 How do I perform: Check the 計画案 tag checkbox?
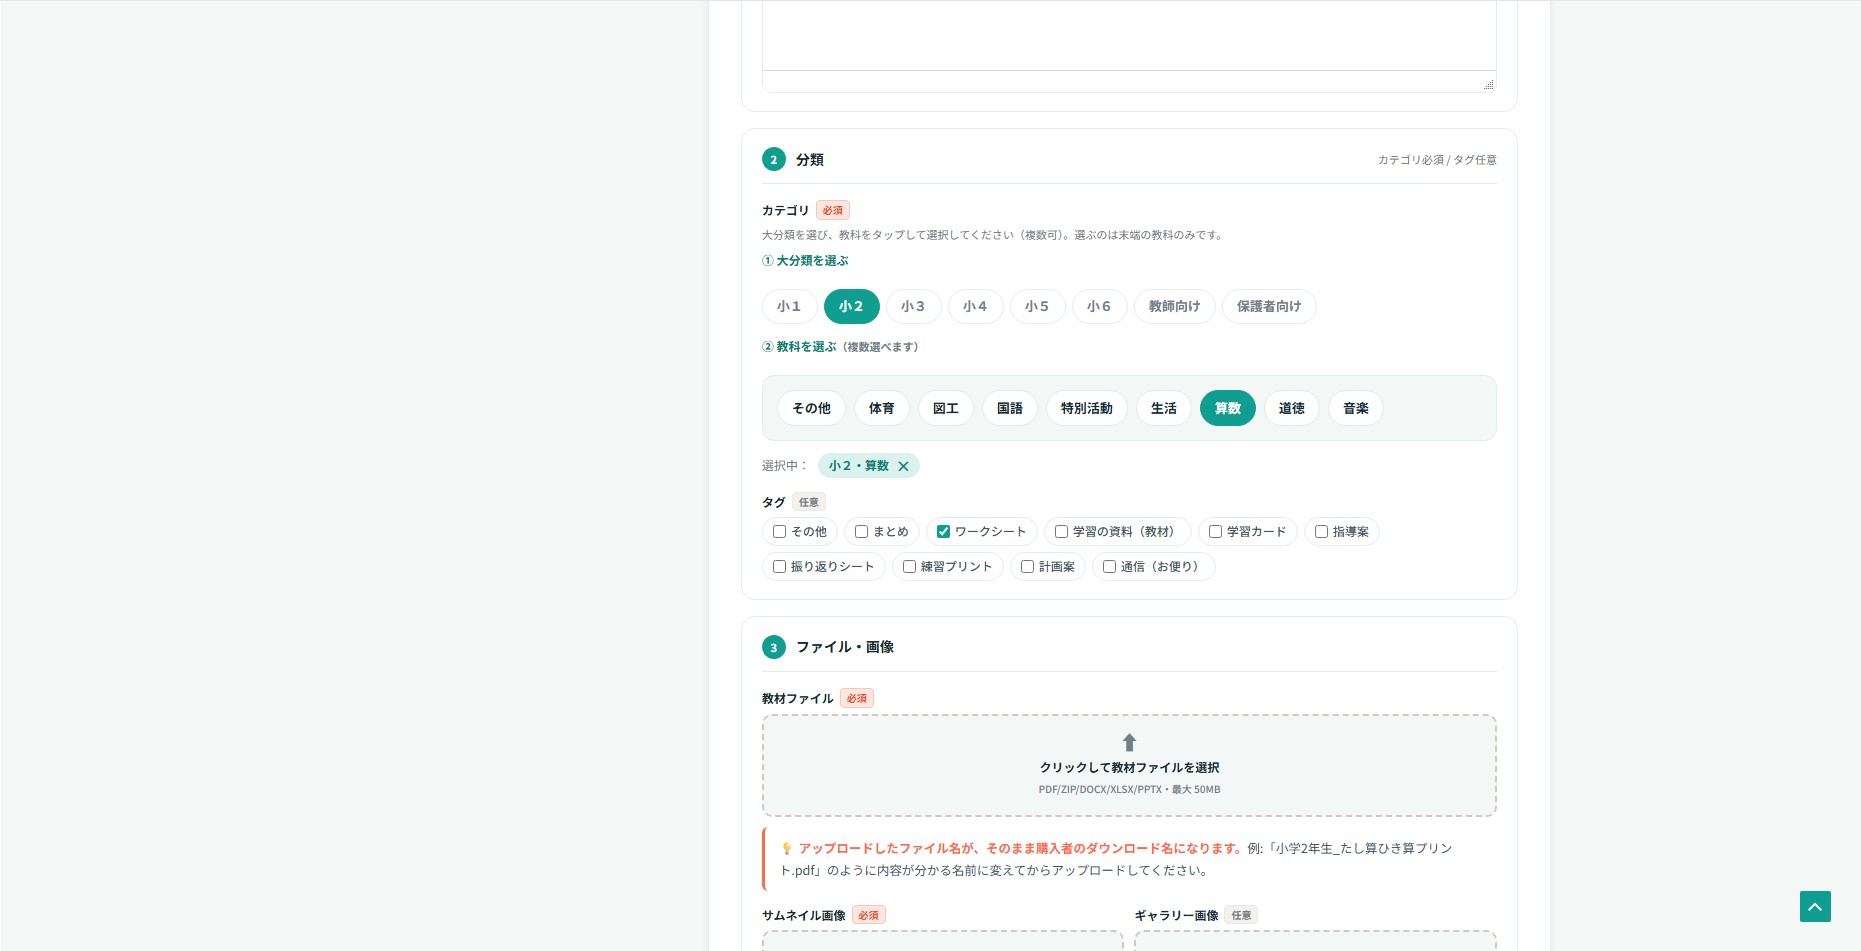point(1027,567)
